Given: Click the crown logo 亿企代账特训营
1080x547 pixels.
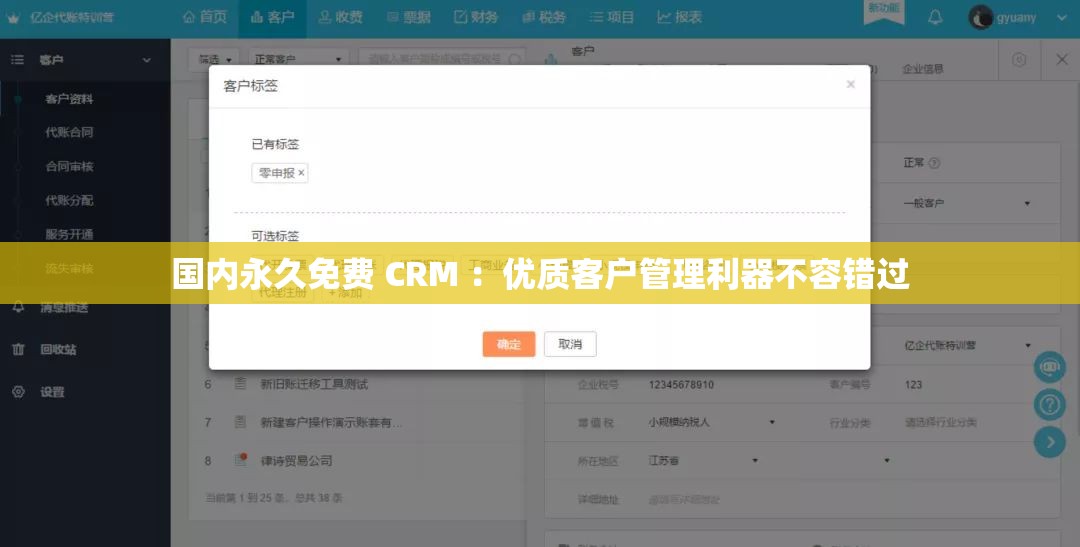Looking at the screenshot, I should pos(60,18).
